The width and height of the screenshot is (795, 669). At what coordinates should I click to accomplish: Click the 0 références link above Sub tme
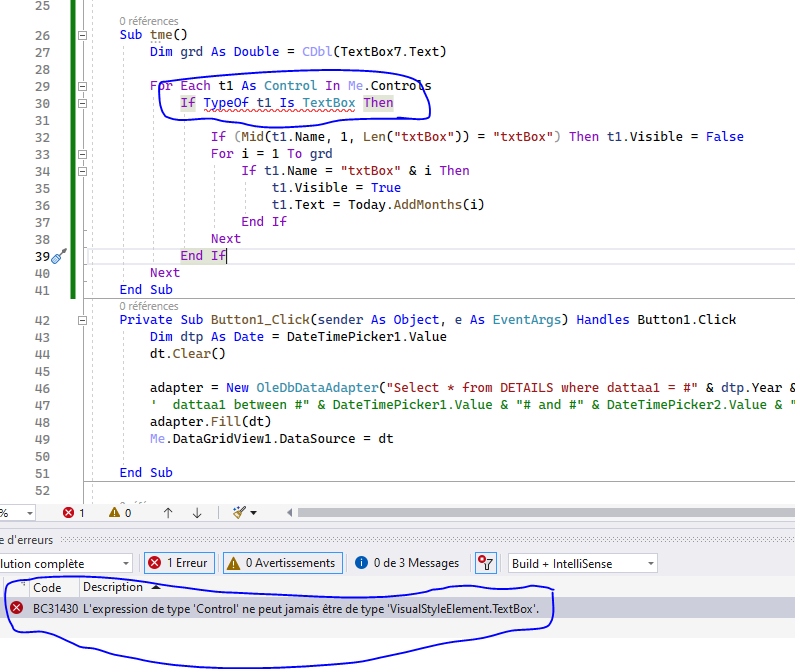tap(148, 20)
